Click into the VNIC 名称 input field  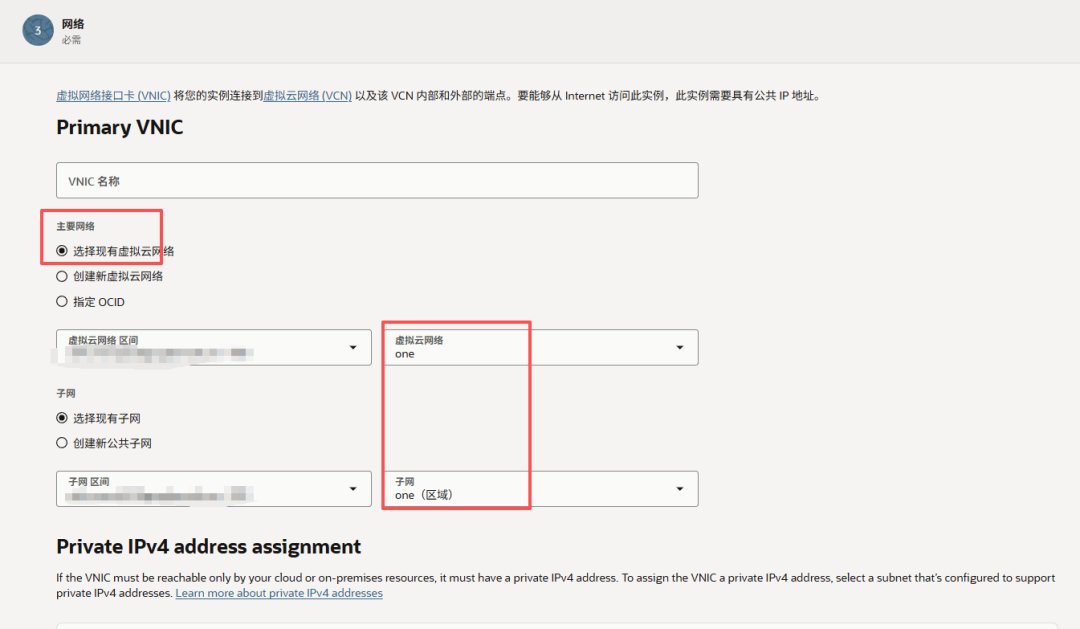tap(377, 181)
